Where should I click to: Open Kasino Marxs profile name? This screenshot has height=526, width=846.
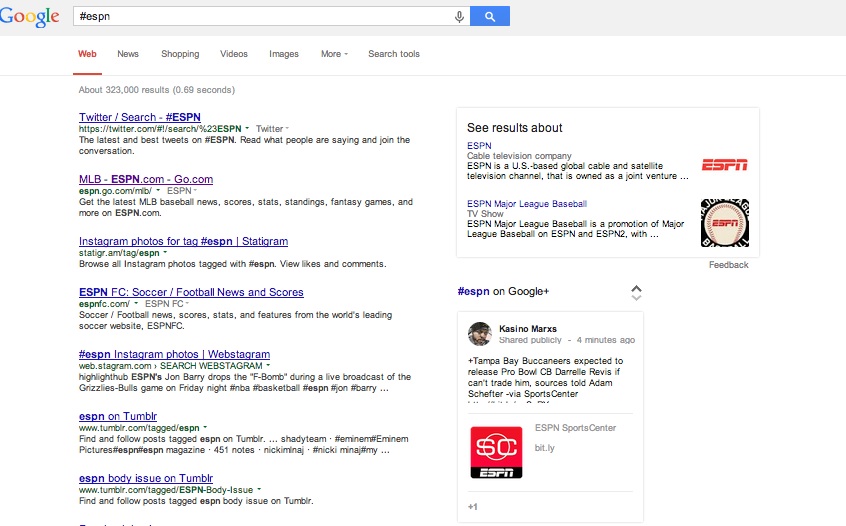(528, 329)
